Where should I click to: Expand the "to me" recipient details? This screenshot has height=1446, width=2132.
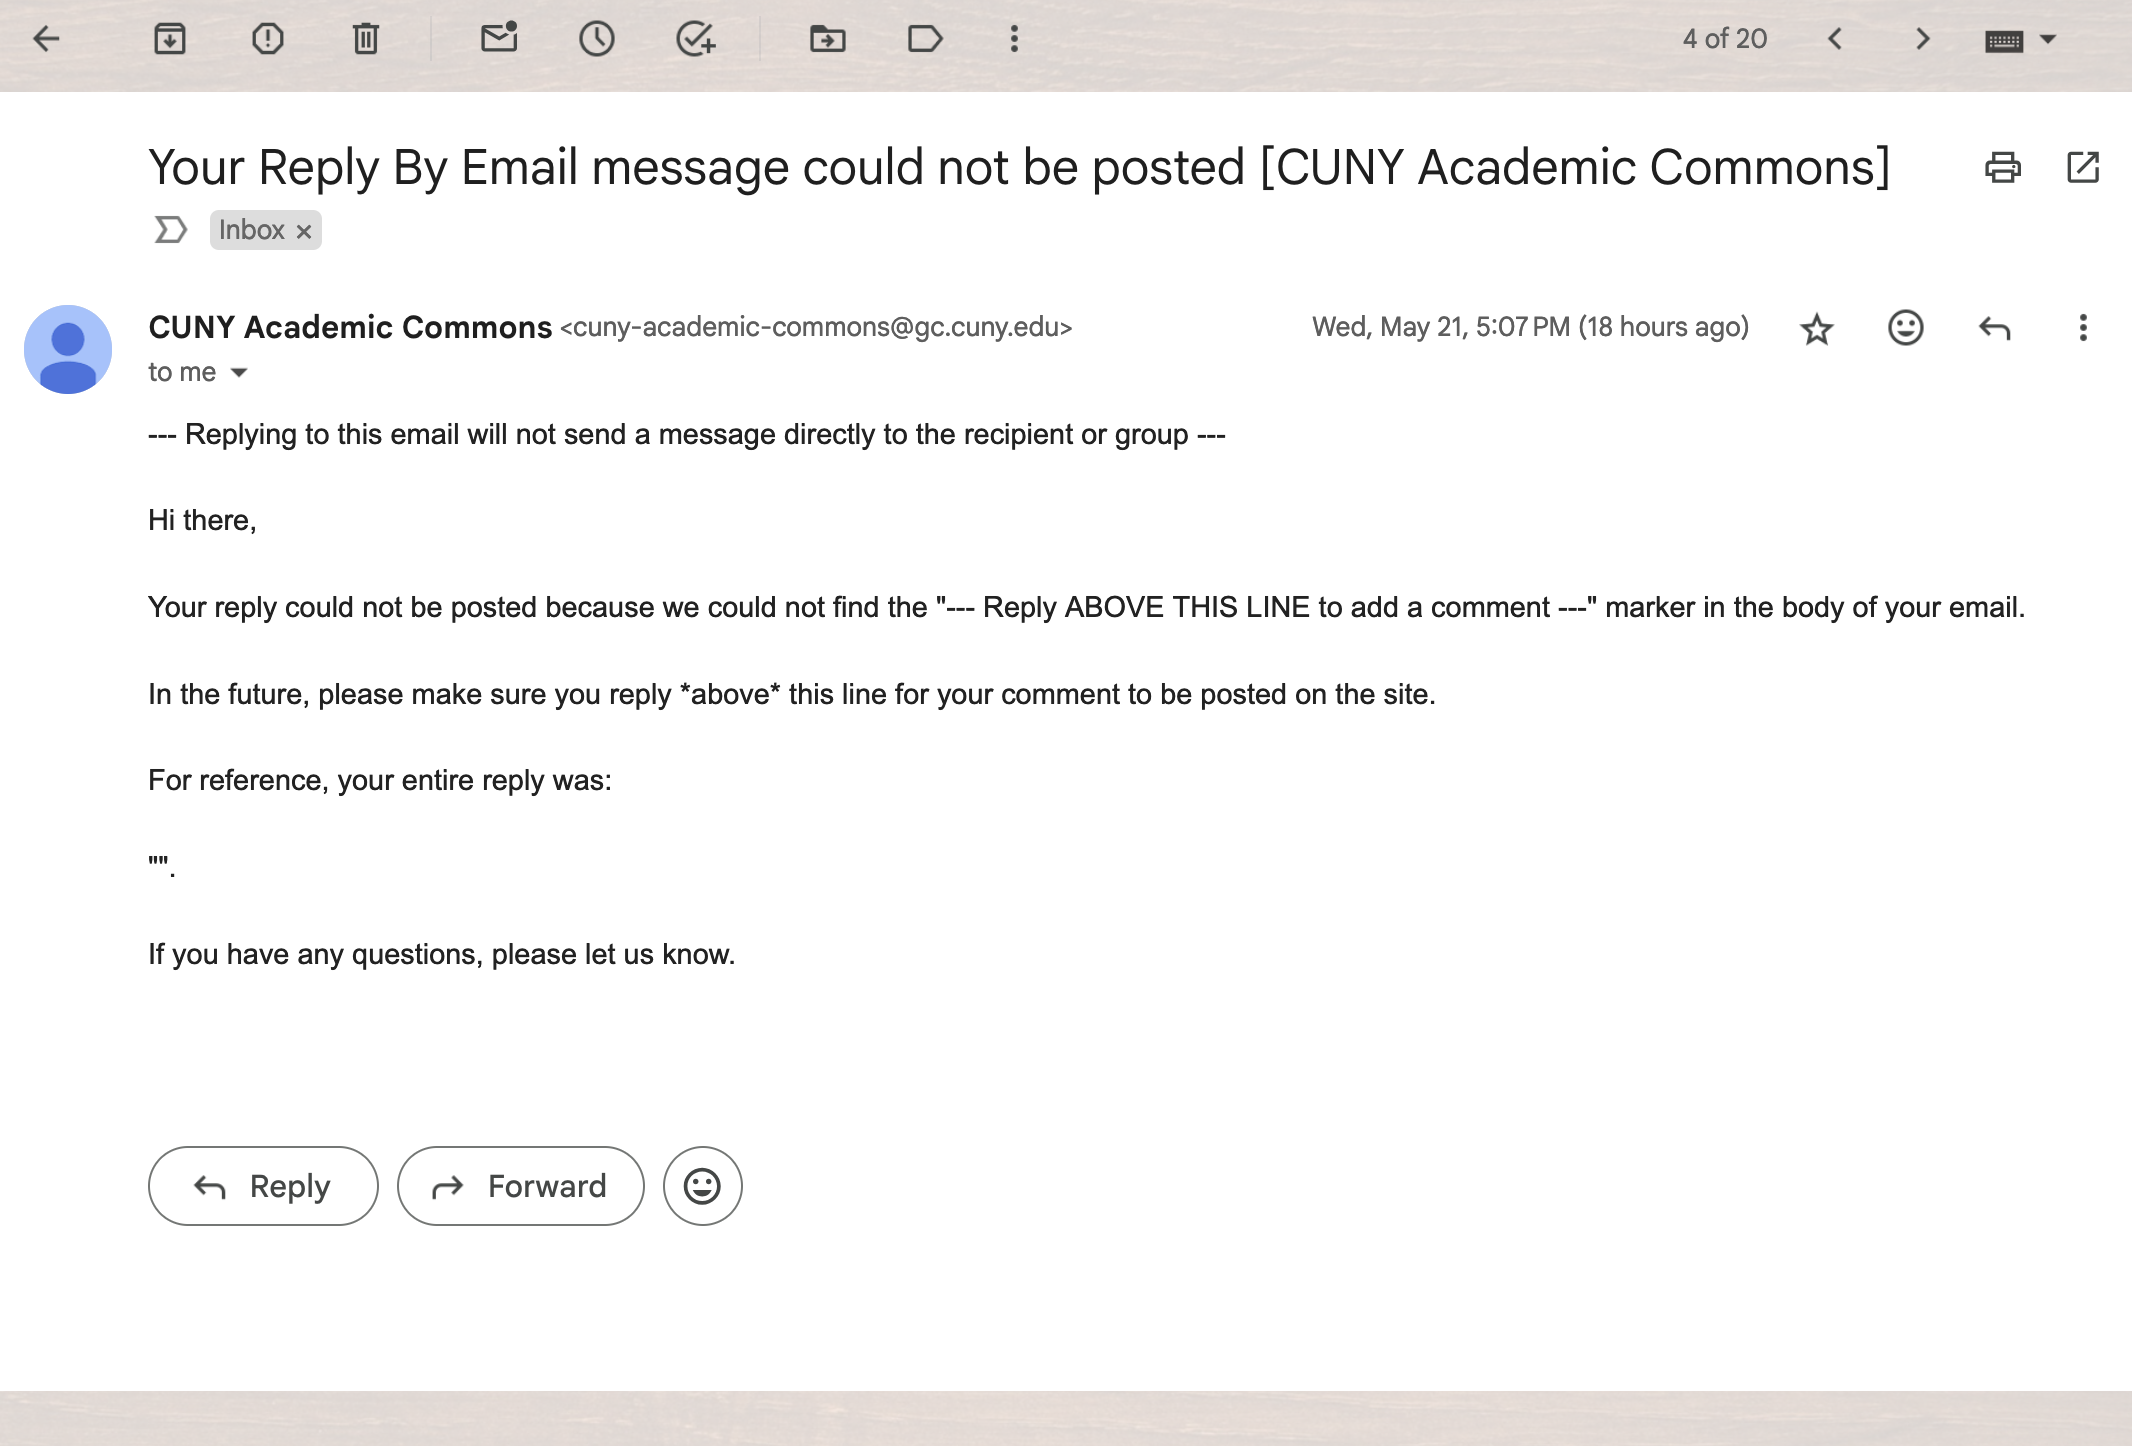tap(239, 372)
